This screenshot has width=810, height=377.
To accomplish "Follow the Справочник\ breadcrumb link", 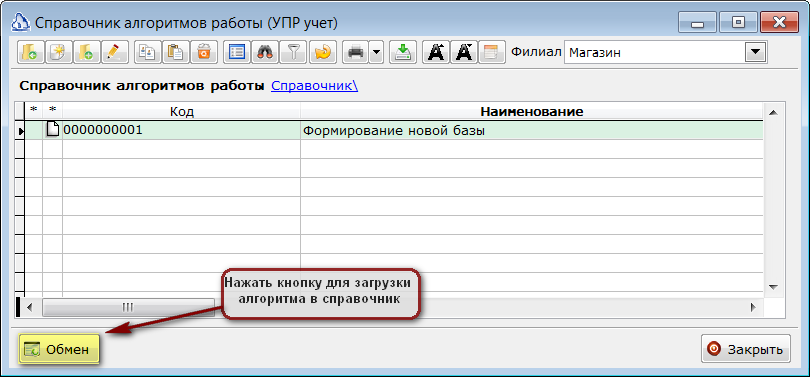I will point(314,86).
